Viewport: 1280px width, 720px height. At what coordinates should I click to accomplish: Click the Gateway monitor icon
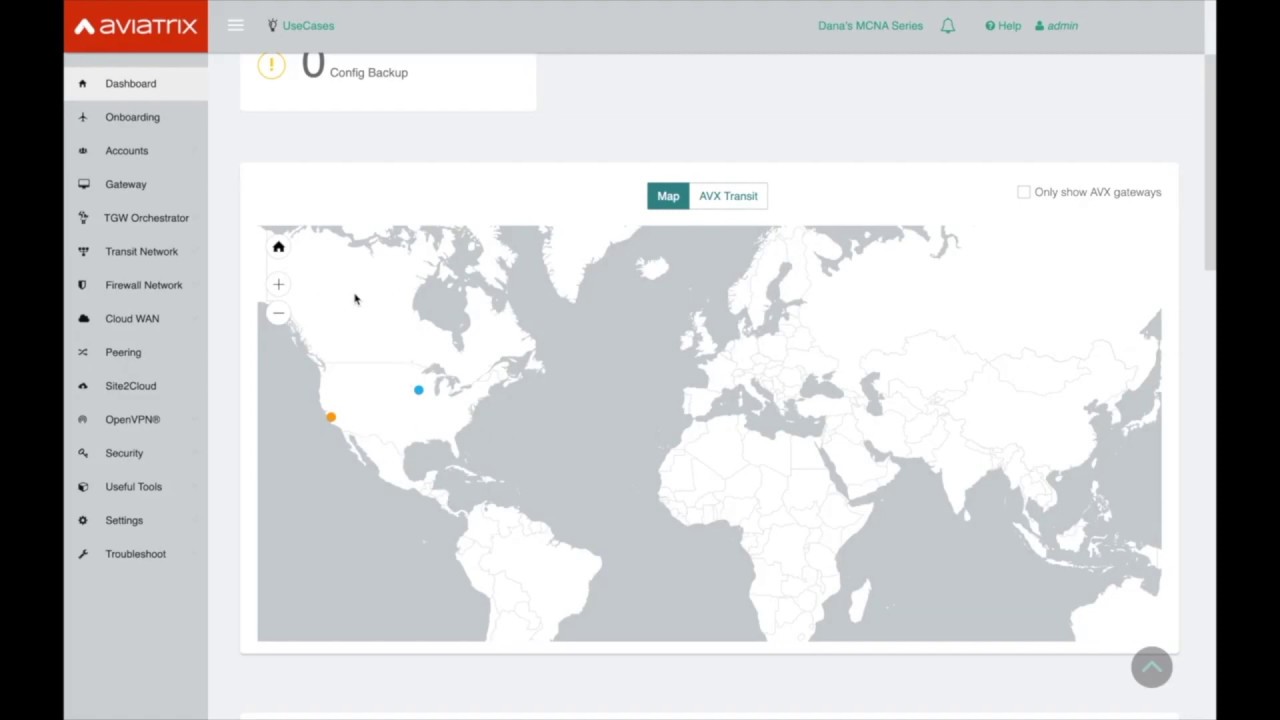(x=83, y=184)
